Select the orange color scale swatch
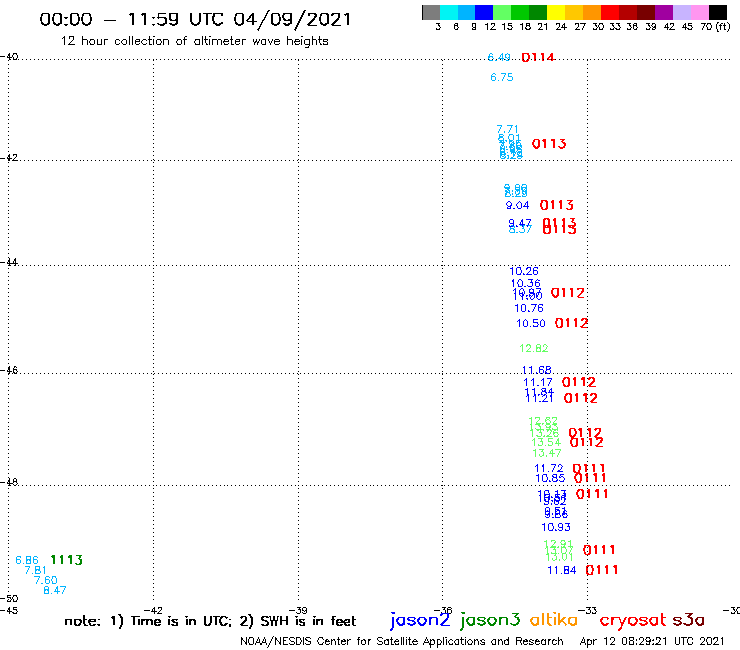 click(x=592, y=12)
